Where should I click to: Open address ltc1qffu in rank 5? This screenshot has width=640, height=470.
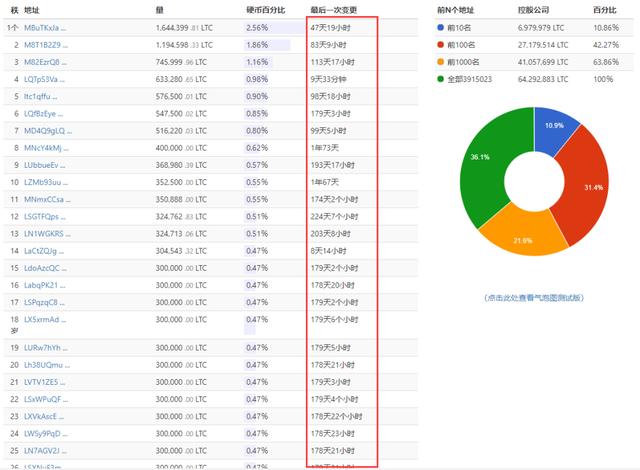pyautogui.click(x=43, y=96)
